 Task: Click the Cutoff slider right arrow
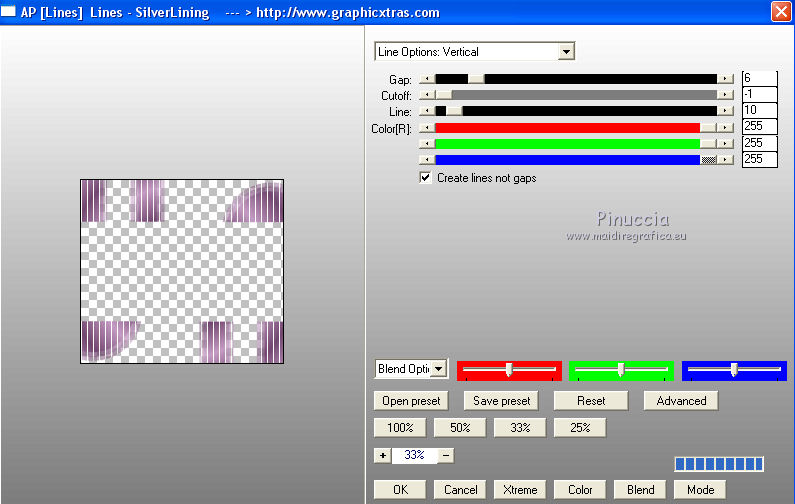(x=726, y=95)
